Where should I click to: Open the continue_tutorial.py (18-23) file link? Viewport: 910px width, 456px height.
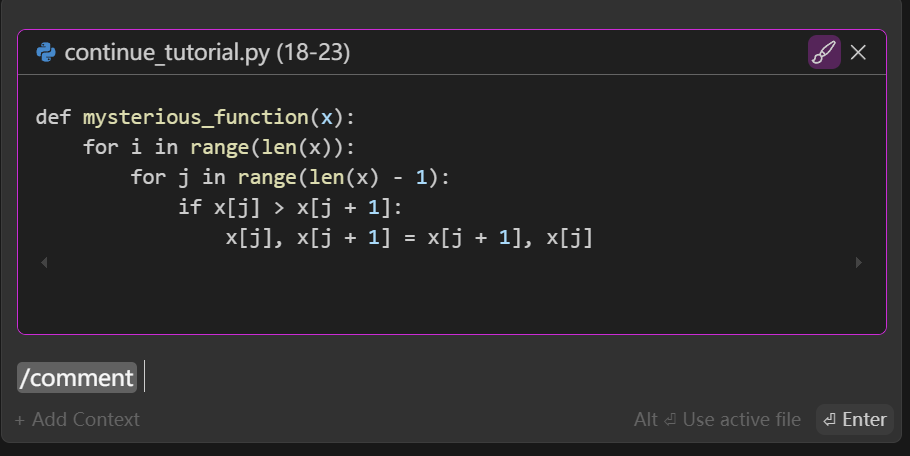point(207,53)
